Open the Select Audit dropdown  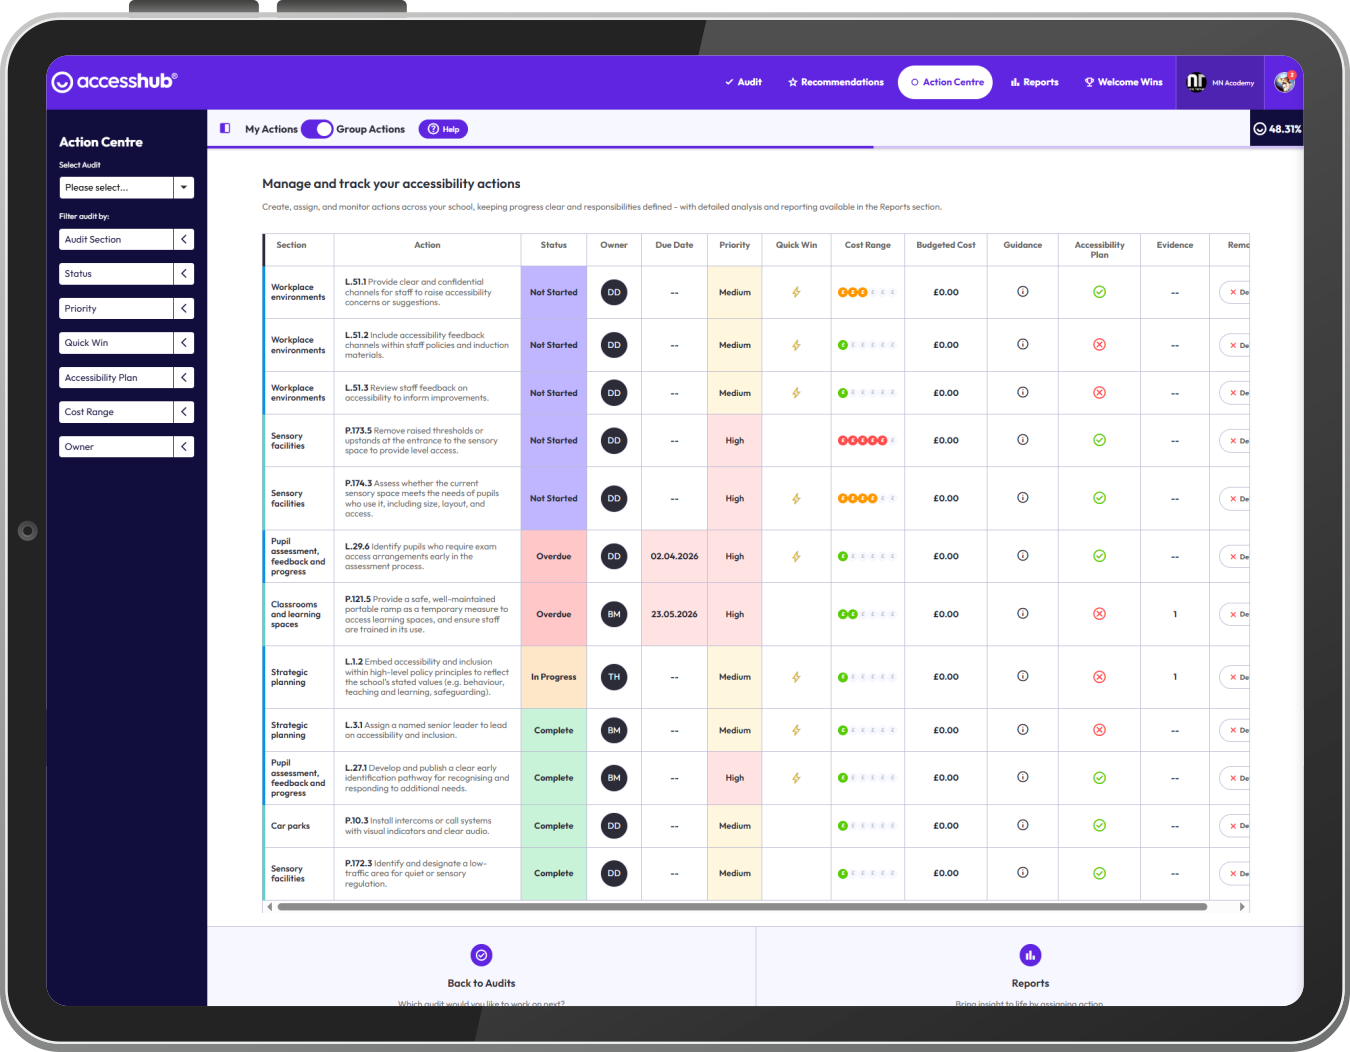[126, 187]
